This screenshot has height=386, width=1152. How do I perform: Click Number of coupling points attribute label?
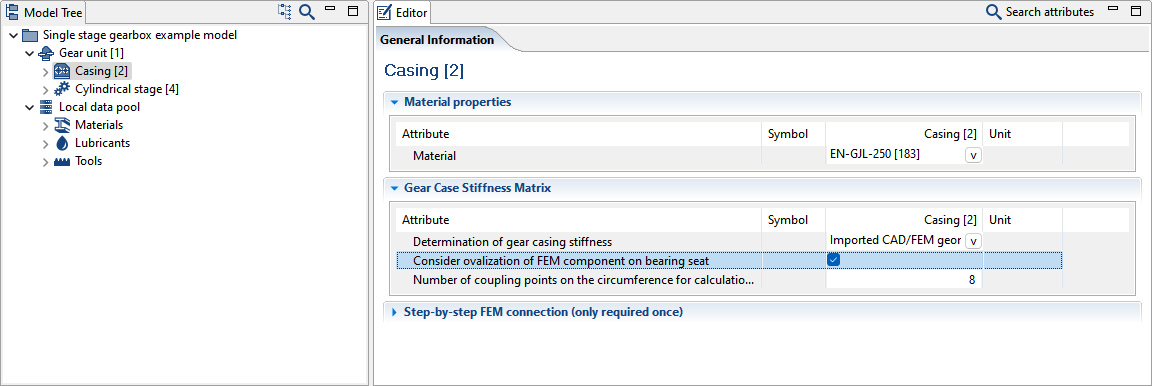(x=583, y=279)
